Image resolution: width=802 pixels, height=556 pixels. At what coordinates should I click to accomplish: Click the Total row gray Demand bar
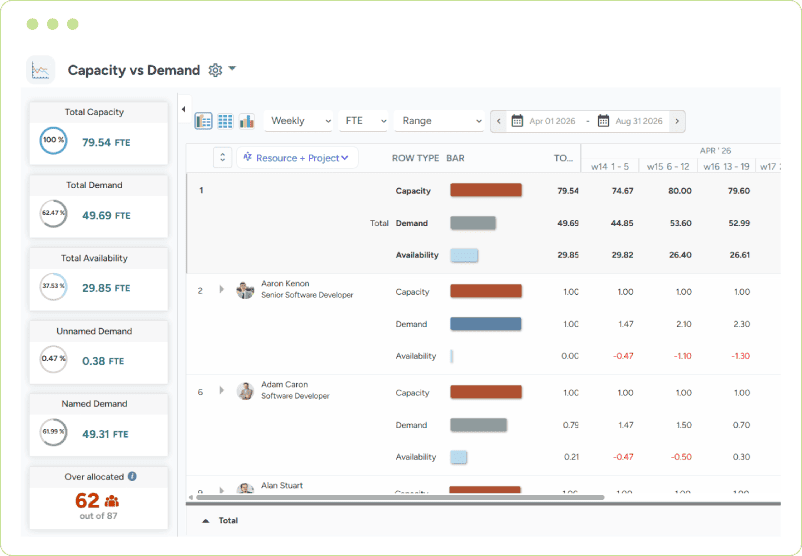pyautogui.click(x=473, y=223)
